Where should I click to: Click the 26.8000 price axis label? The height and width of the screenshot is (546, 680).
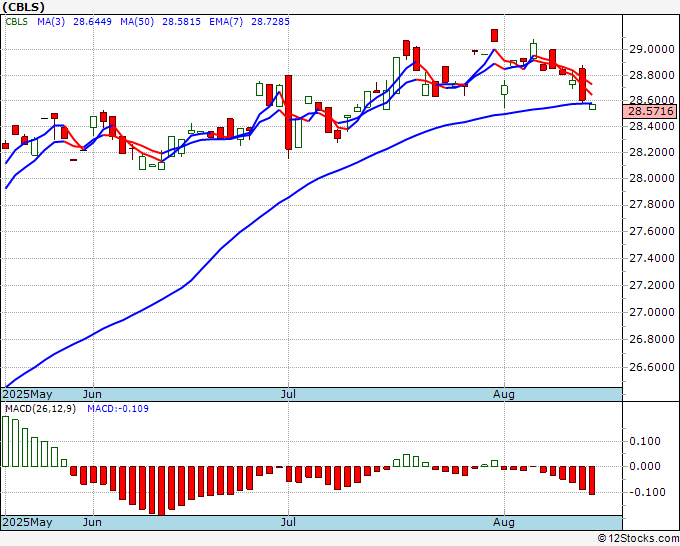tap(651, 339)
